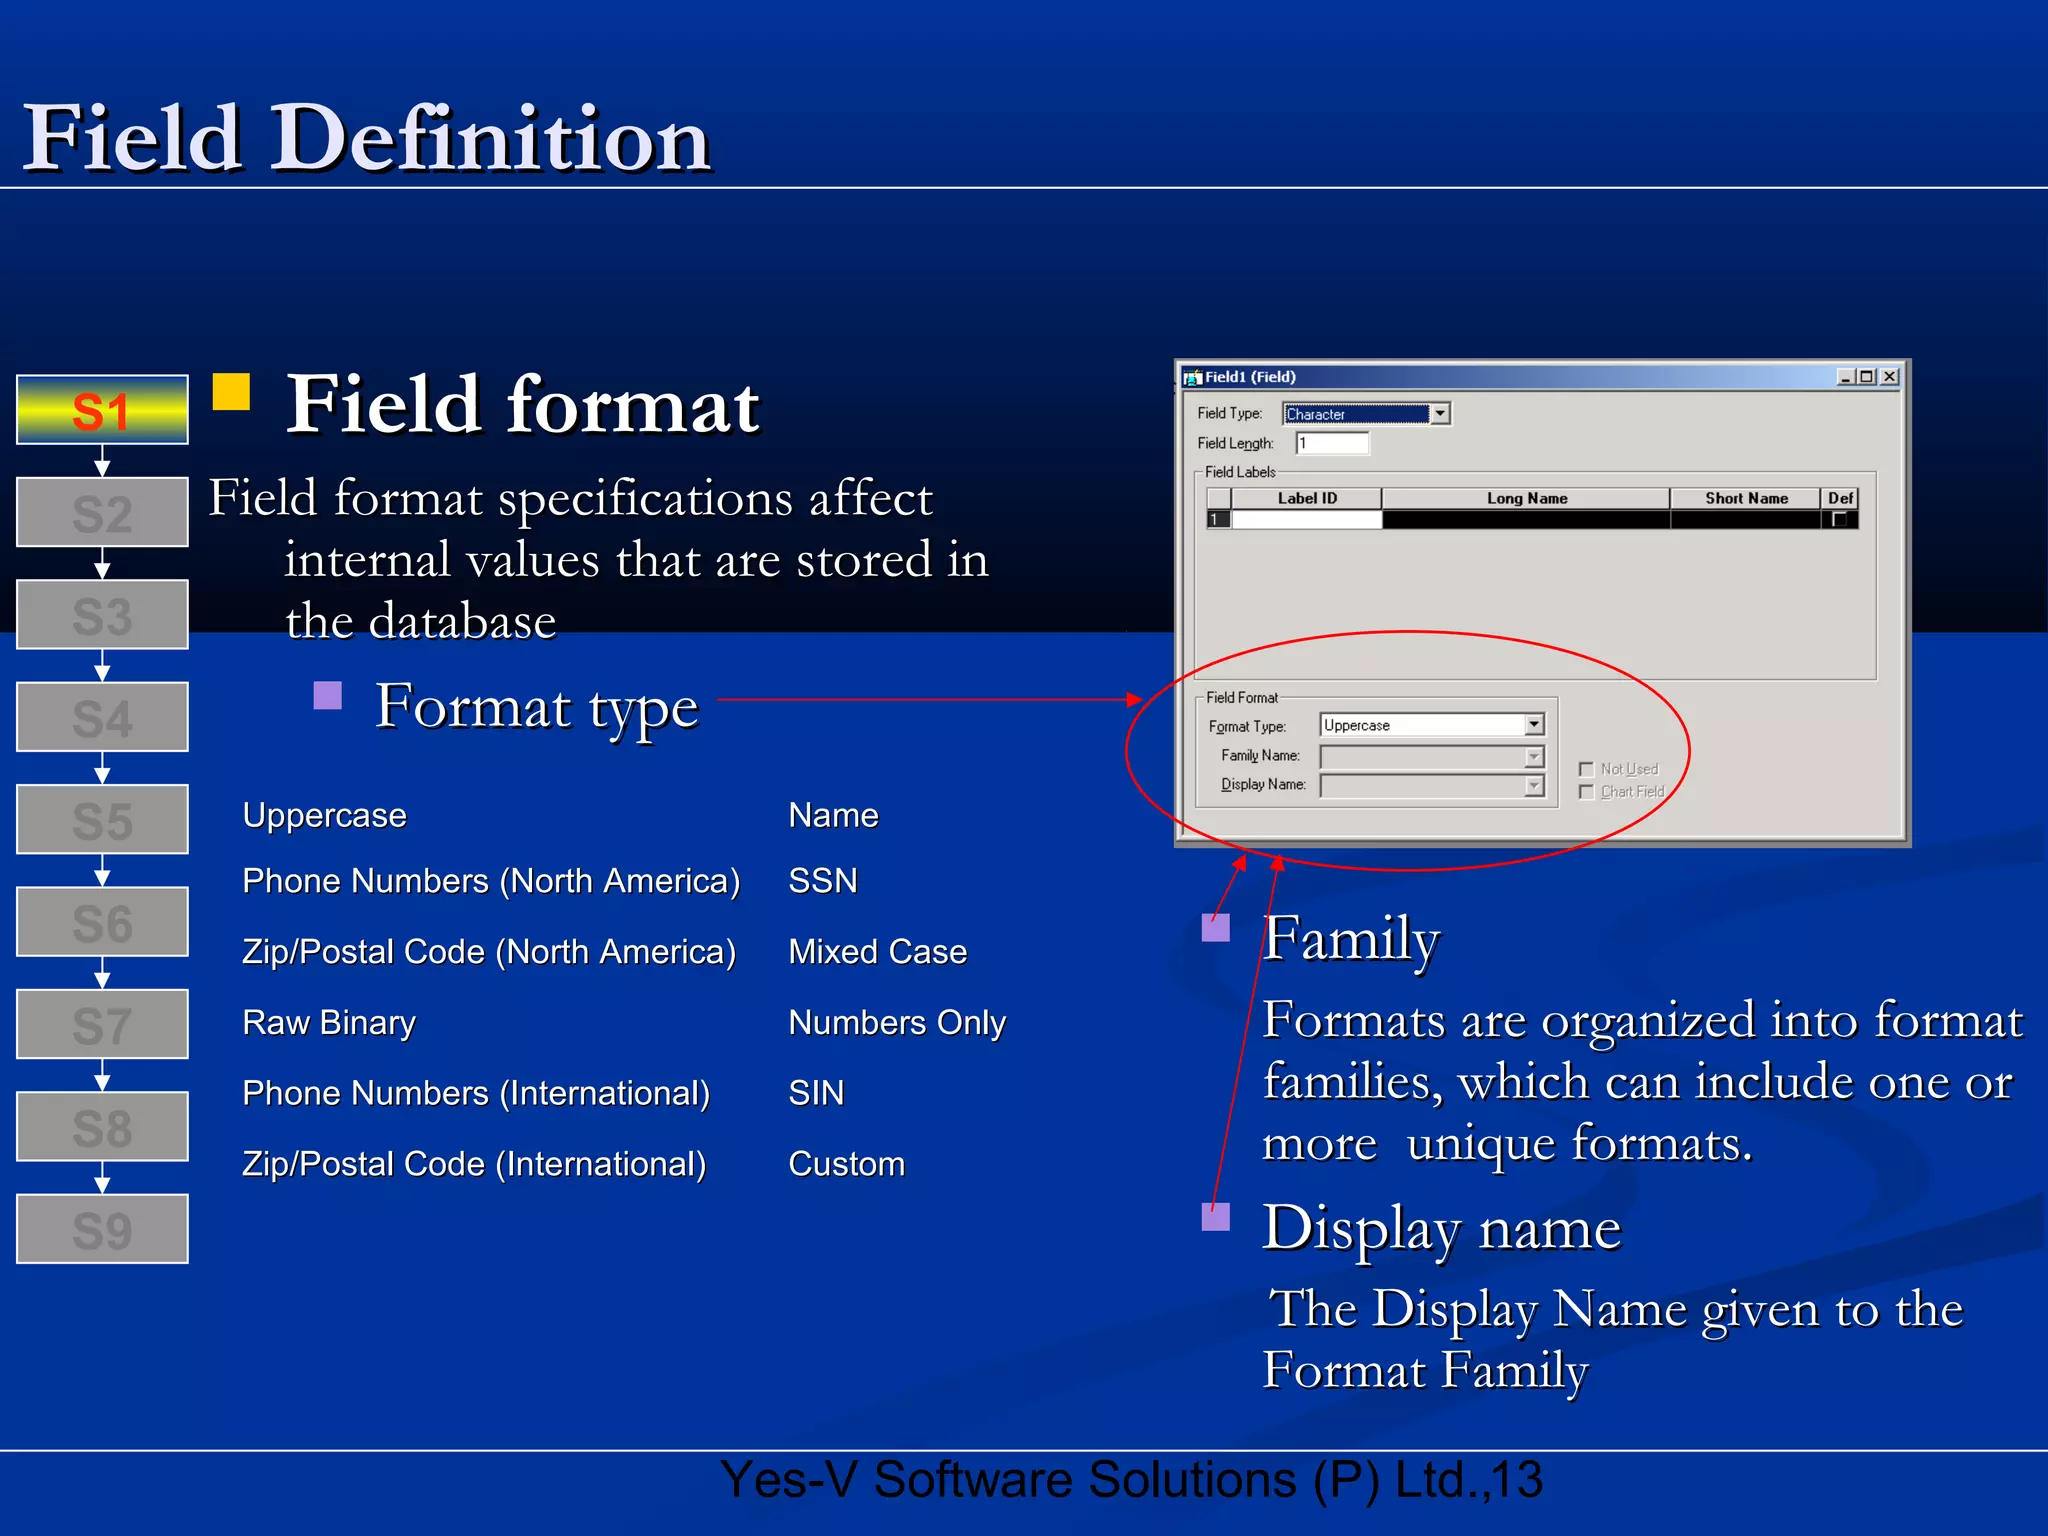This screenshot has height=1536, width=2048.
Task: Minimize the Field1 (Field) window
Action: 1846,377
